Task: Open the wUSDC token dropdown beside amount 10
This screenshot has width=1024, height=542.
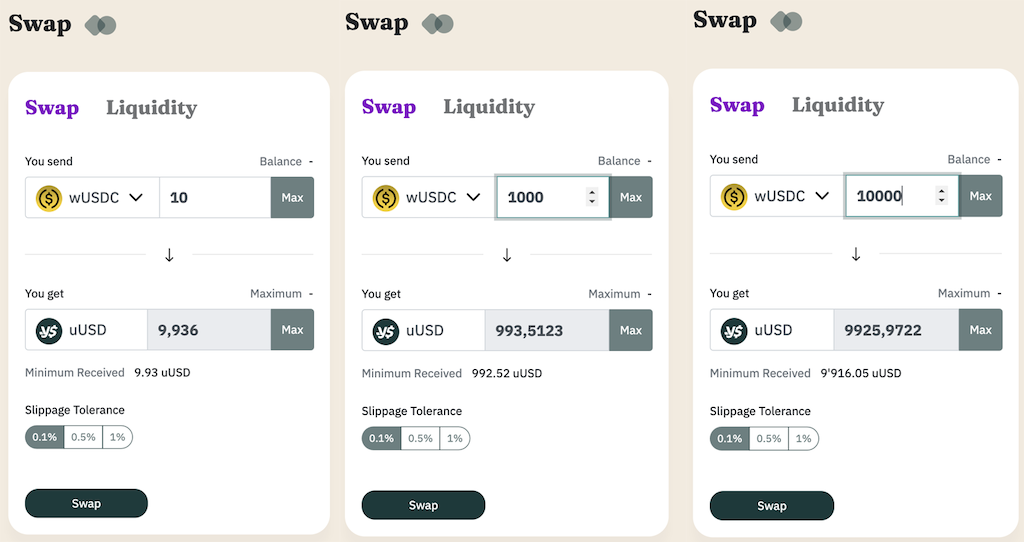Action: [136, 198]
